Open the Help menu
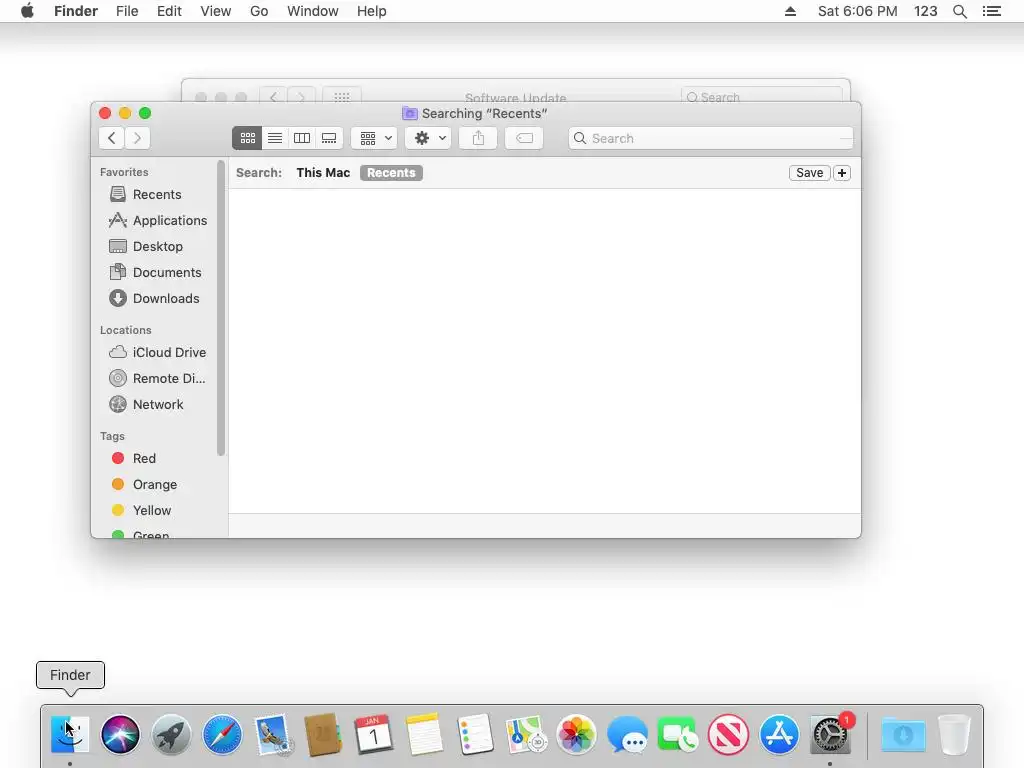The image size is (1024, 768). pos(372,11)
